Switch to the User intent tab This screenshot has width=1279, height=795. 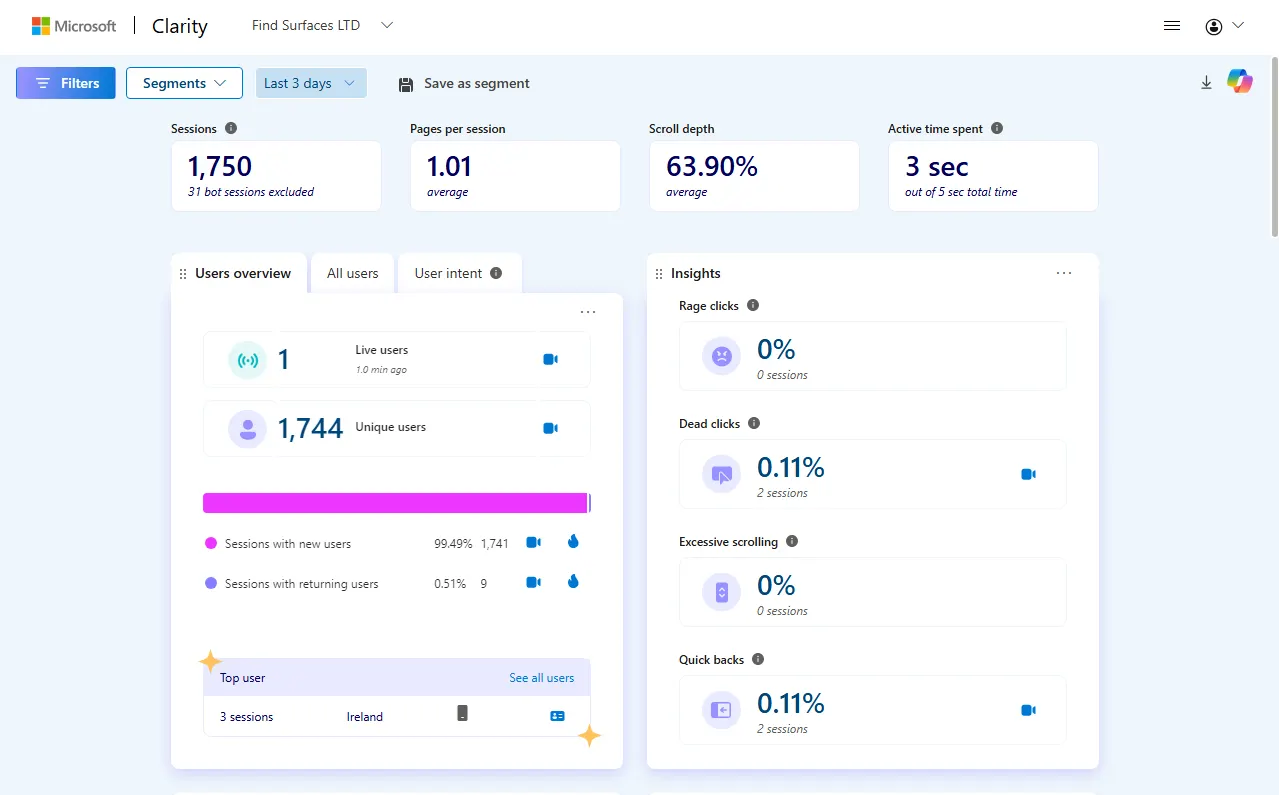(460, 273)
